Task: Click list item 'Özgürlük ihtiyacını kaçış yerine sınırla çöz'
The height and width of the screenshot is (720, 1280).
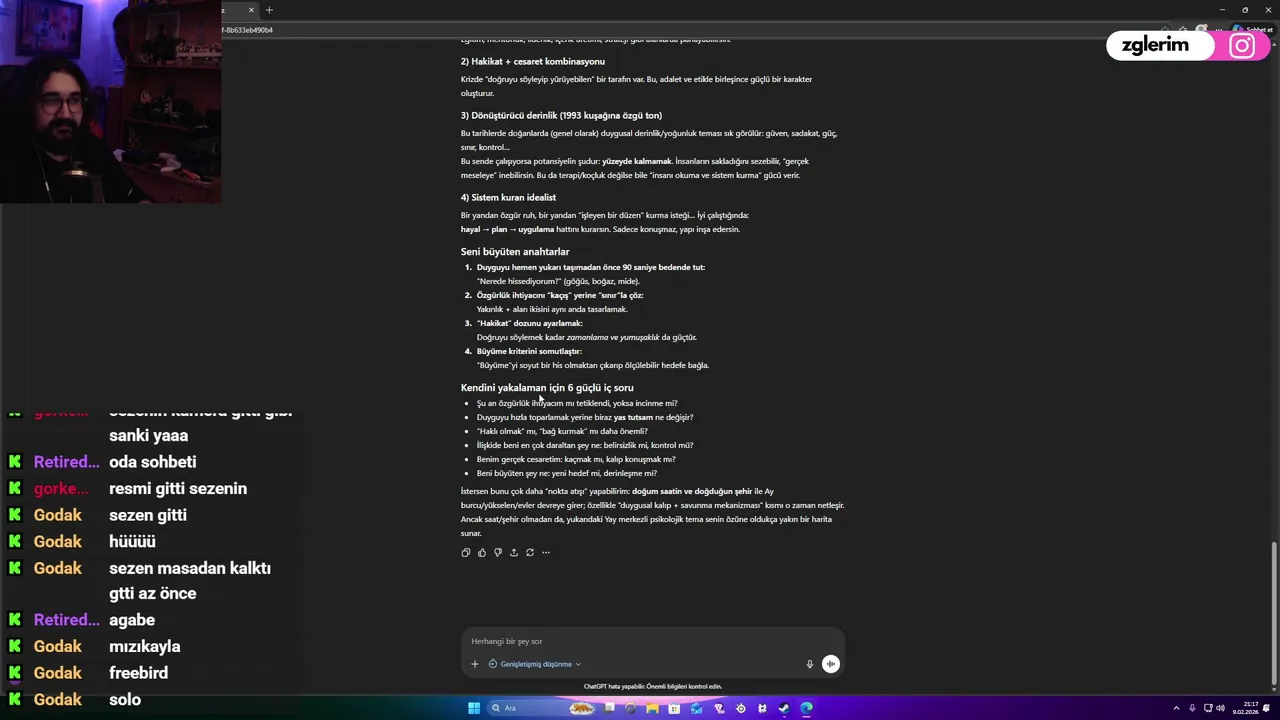Action: (560, 295)
